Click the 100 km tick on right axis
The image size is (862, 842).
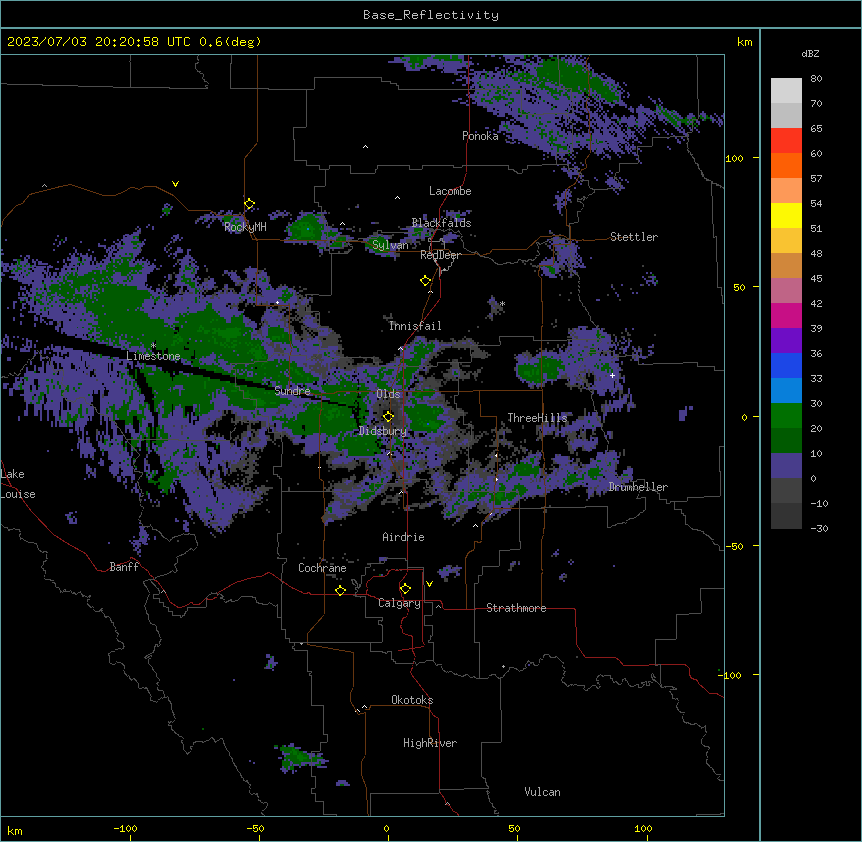(x=734, y=158)
